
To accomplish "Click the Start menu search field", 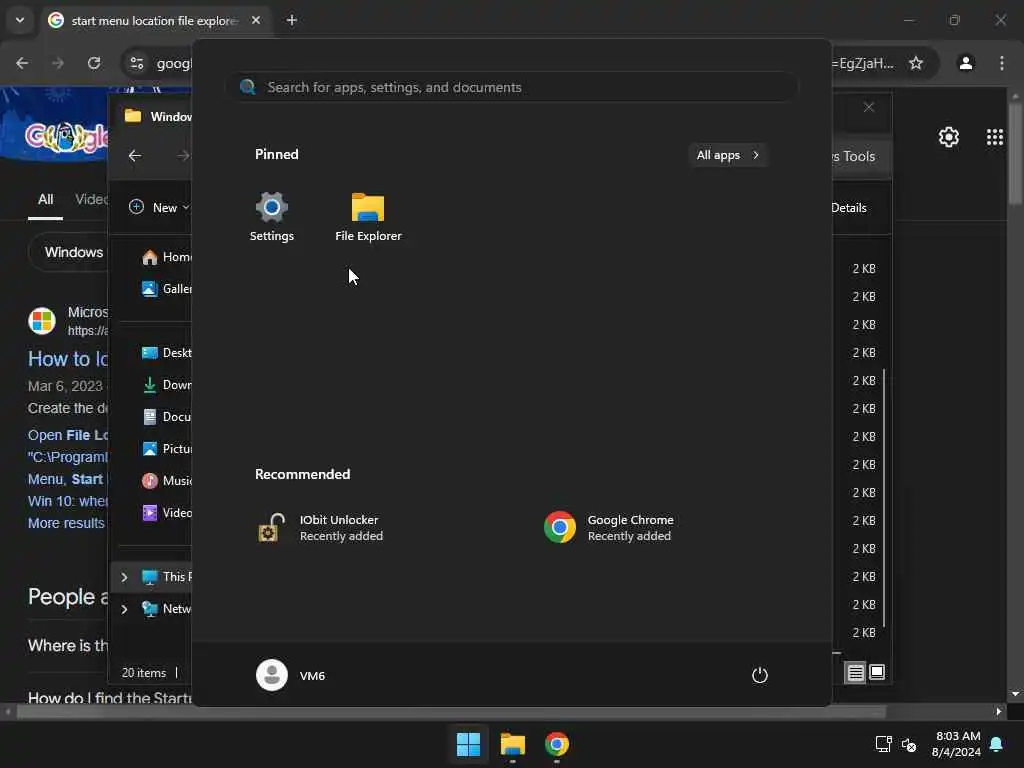I will (513, 87).
